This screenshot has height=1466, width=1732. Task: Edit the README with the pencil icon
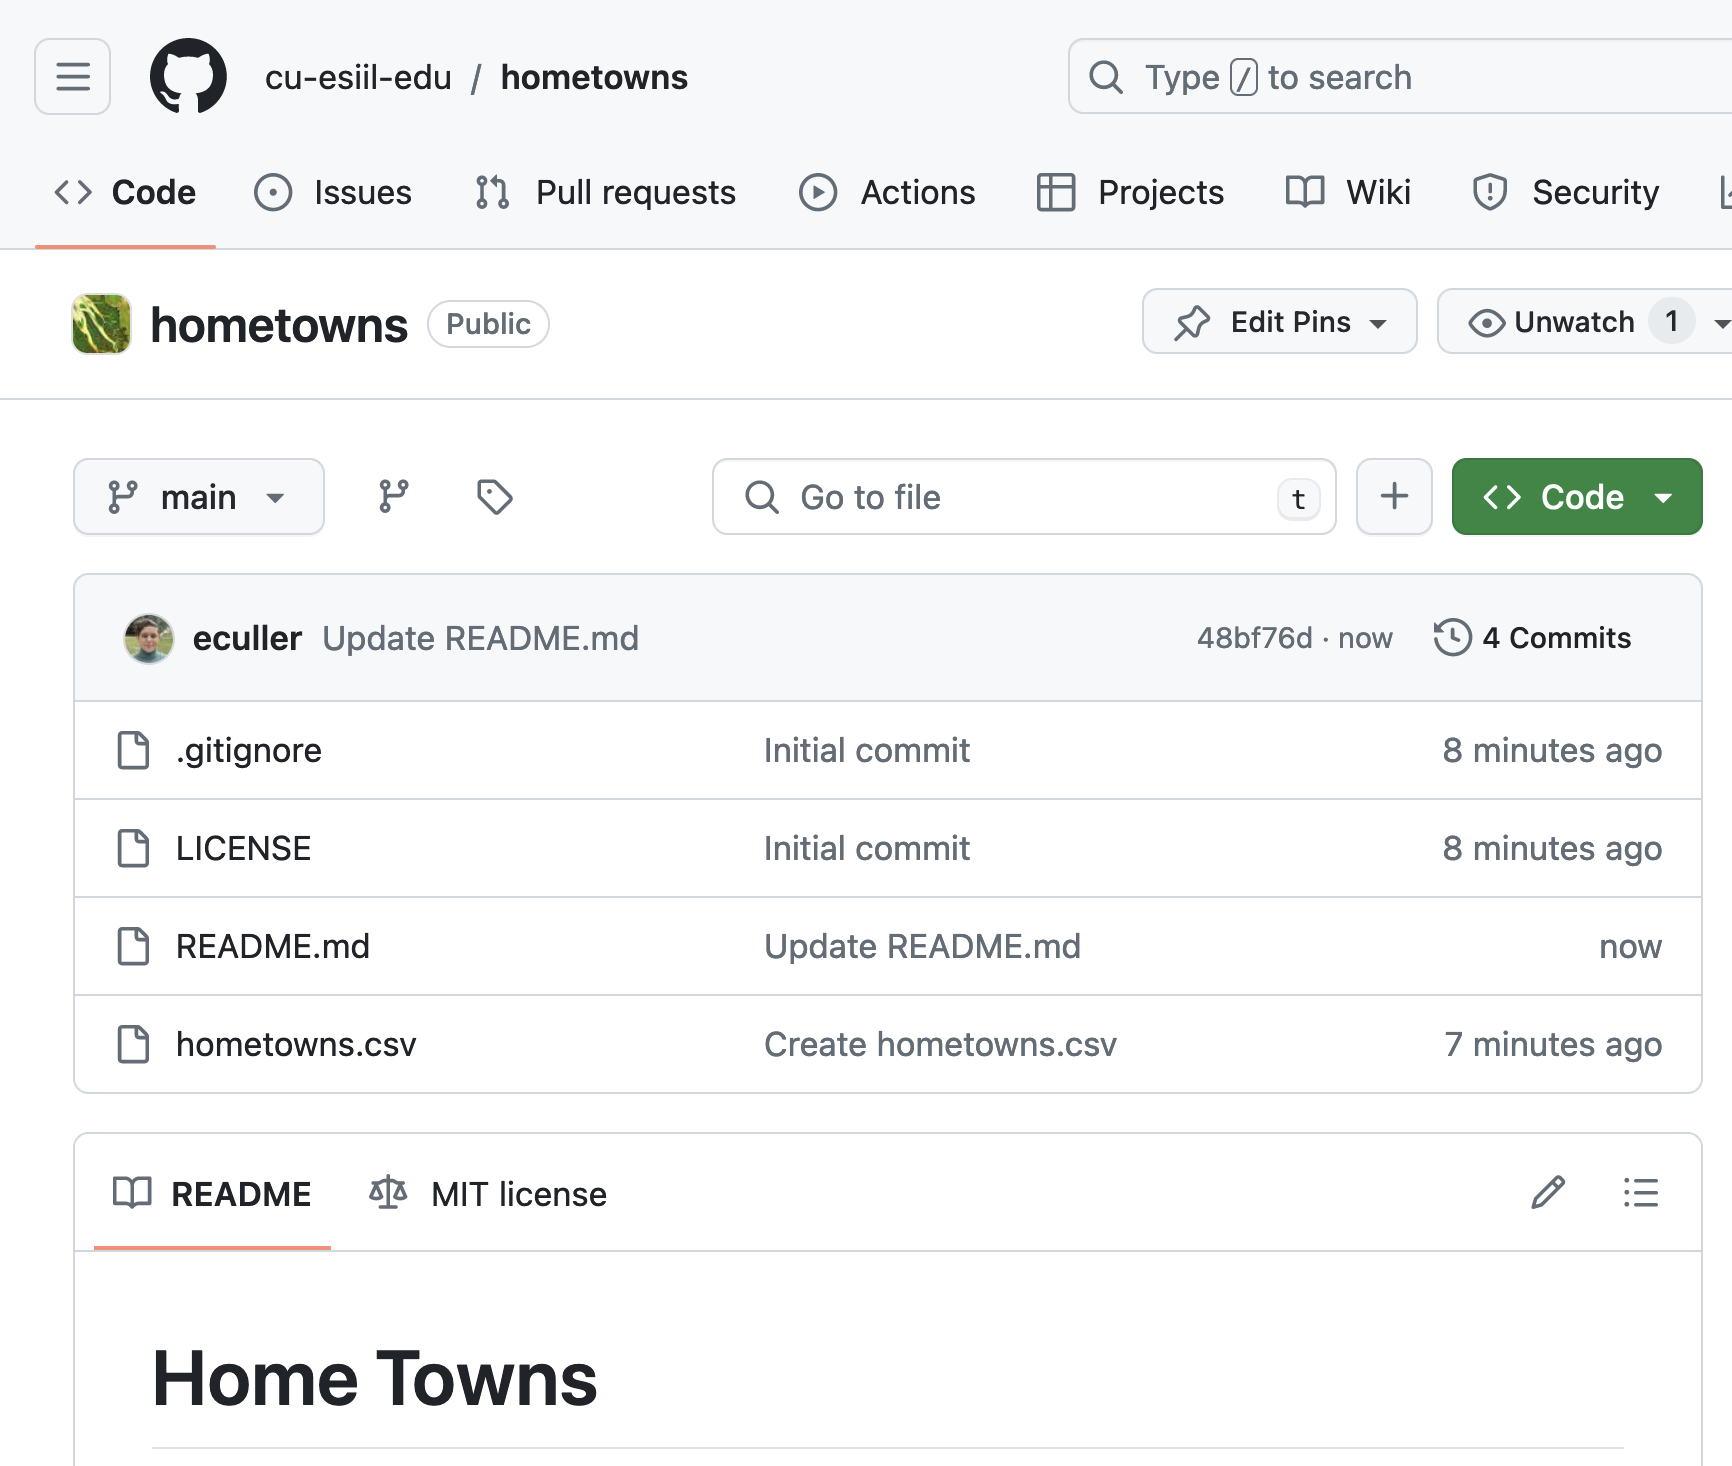coord(1548,1192)
